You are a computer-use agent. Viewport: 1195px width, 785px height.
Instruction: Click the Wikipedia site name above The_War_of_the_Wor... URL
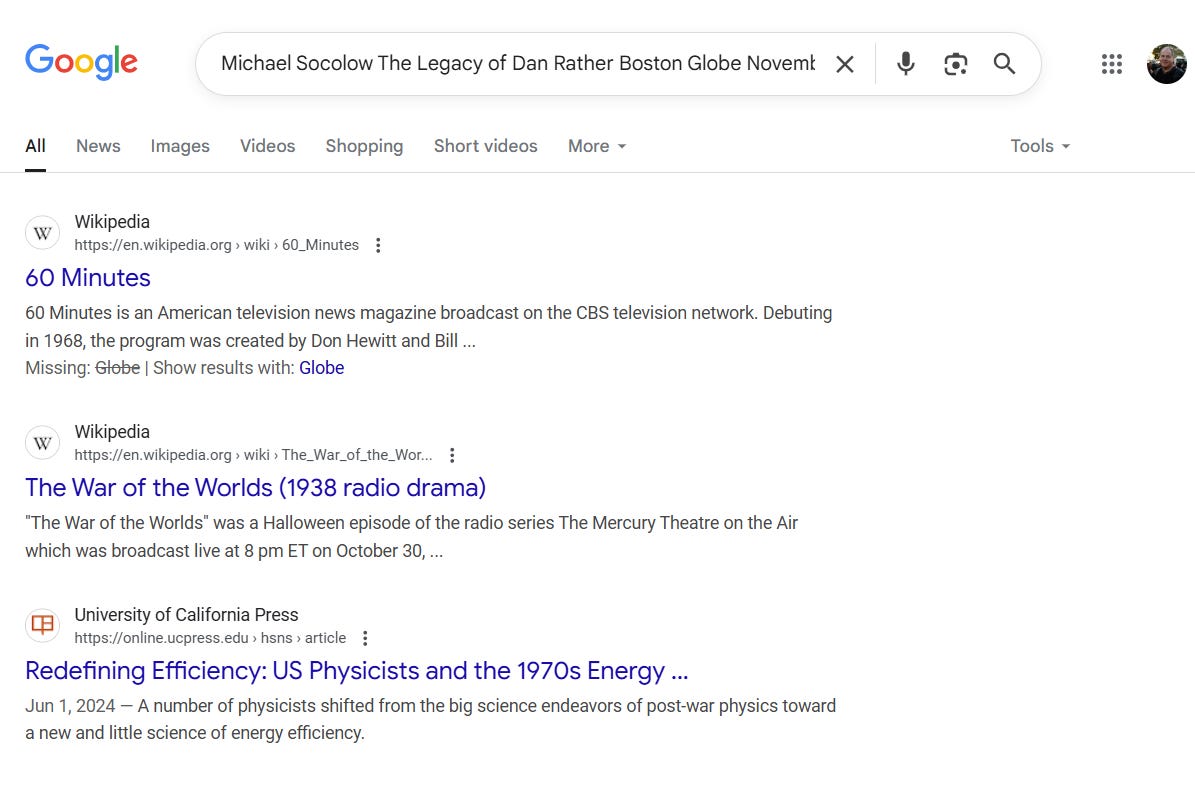click(112, 431)
